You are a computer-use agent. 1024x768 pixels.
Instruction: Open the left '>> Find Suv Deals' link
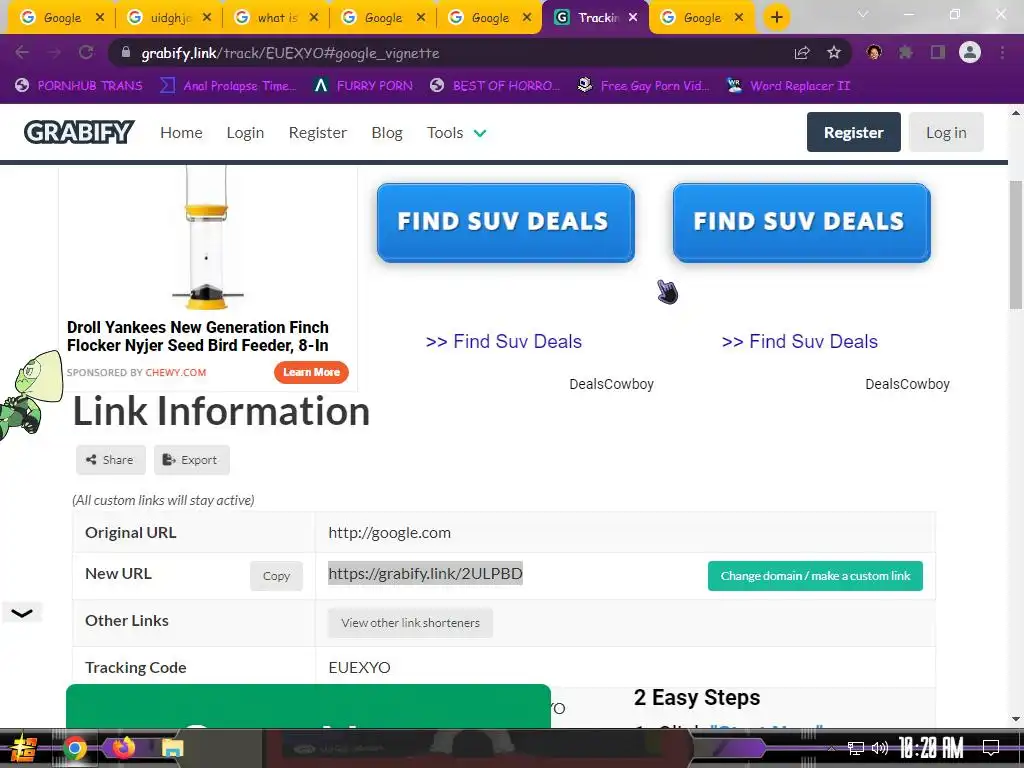point(504,342)
